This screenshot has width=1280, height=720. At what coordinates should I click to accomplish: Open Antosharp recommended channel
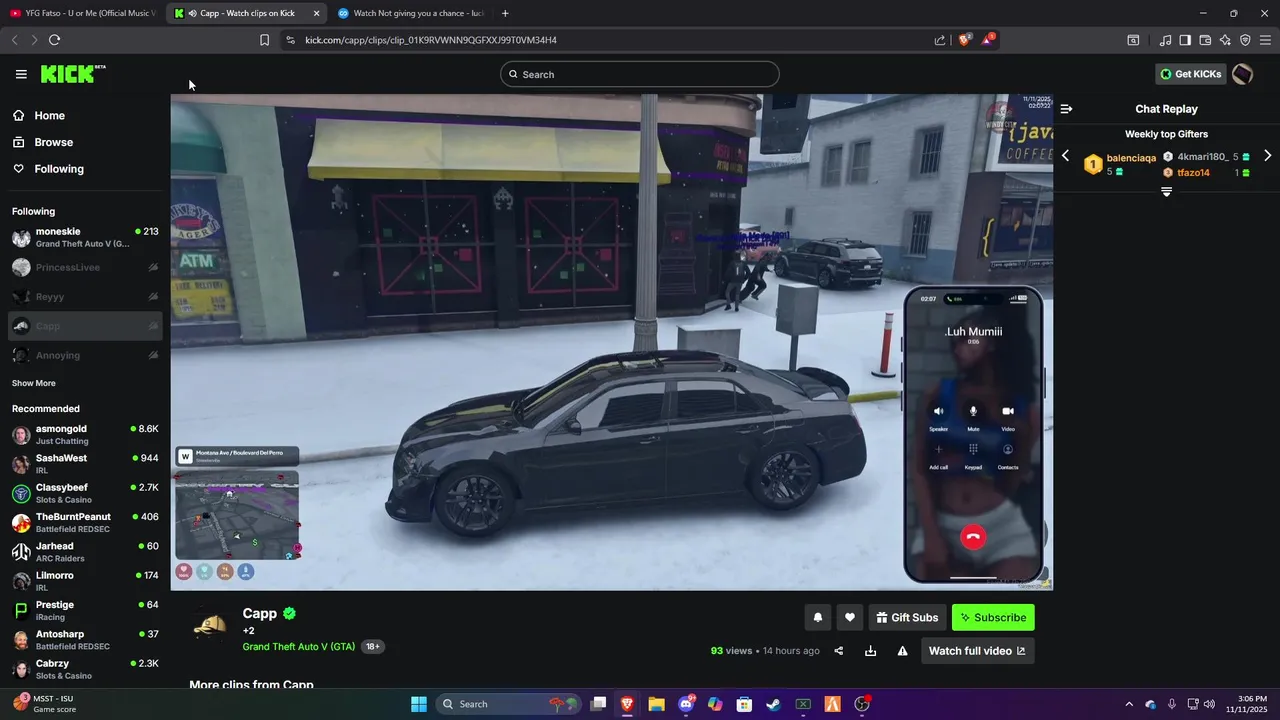click(x=85, y=640)
